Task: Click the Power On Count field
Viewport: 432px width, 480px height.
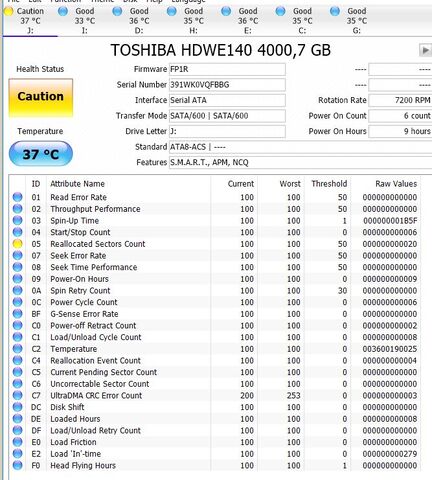Action: [400, 116]
